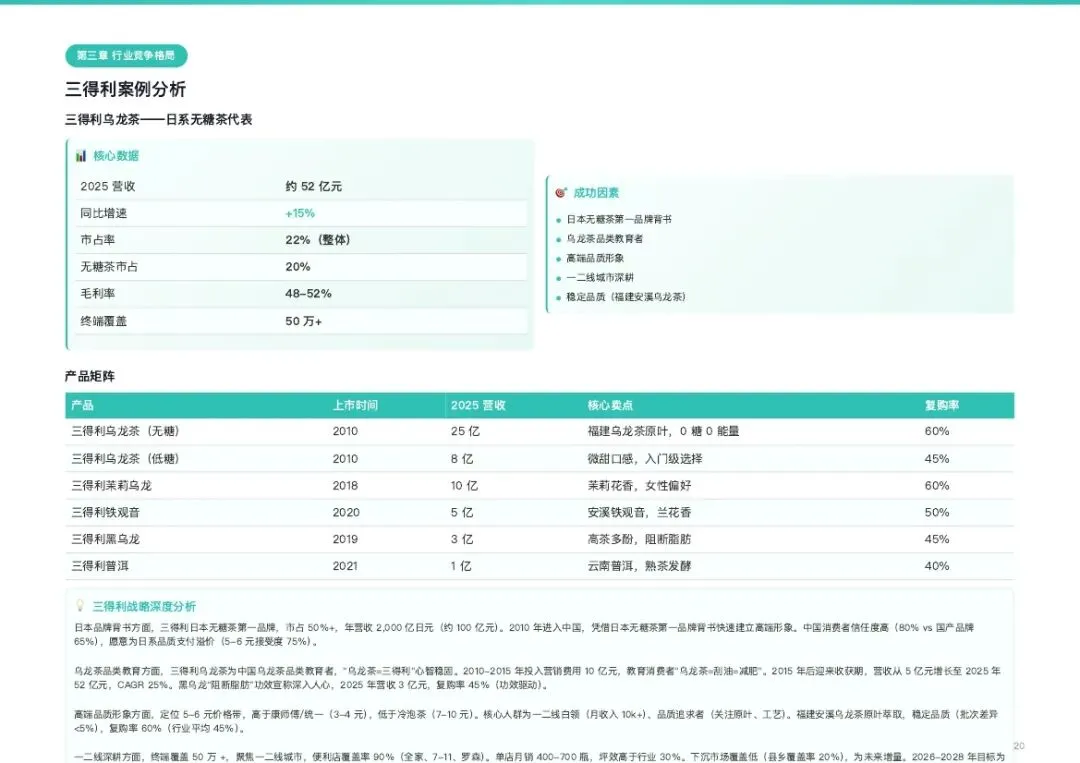
Task: Click the 2025 营收 label in core data
Action: 107,187
